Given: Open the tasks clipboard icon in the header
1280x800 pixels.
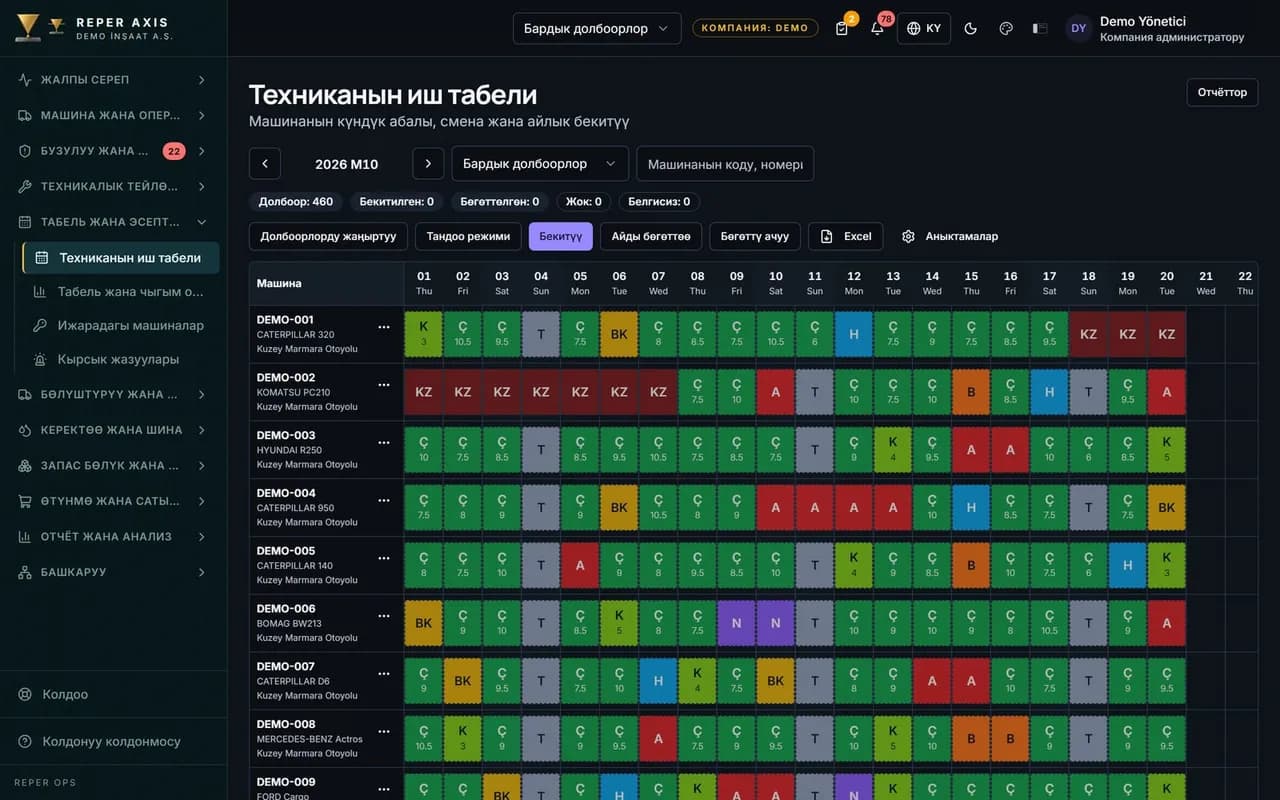Looking at the screenshot, I should point(842,28).
